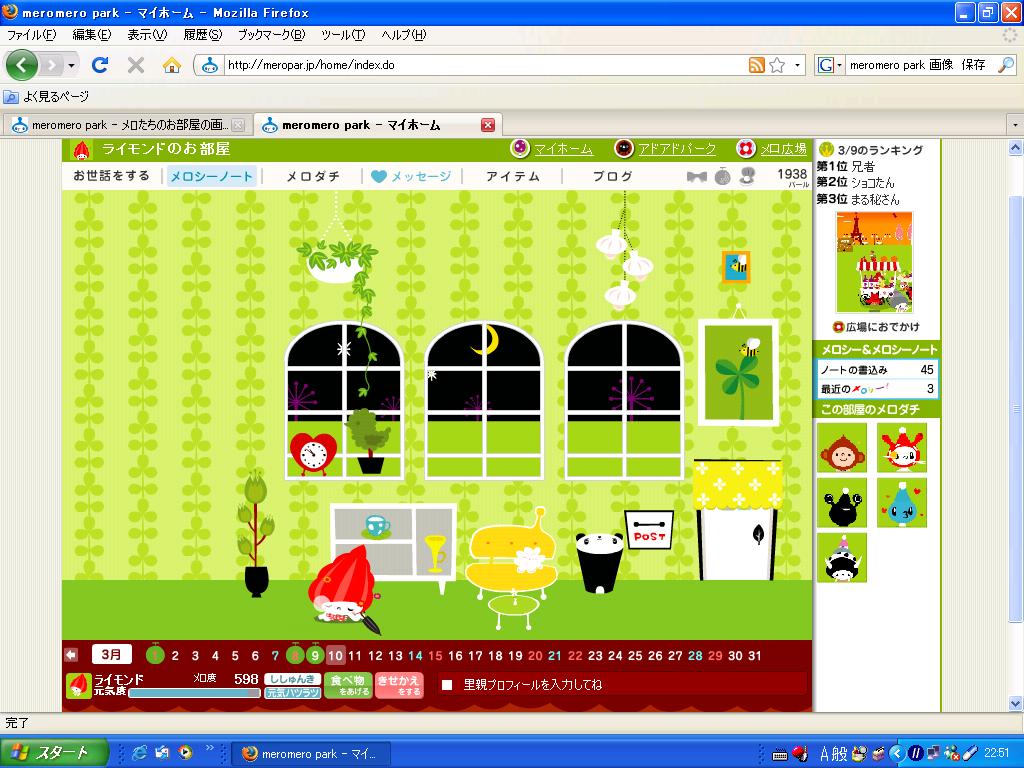Follow the アドアドパーク link

click(x=677, y=150)
